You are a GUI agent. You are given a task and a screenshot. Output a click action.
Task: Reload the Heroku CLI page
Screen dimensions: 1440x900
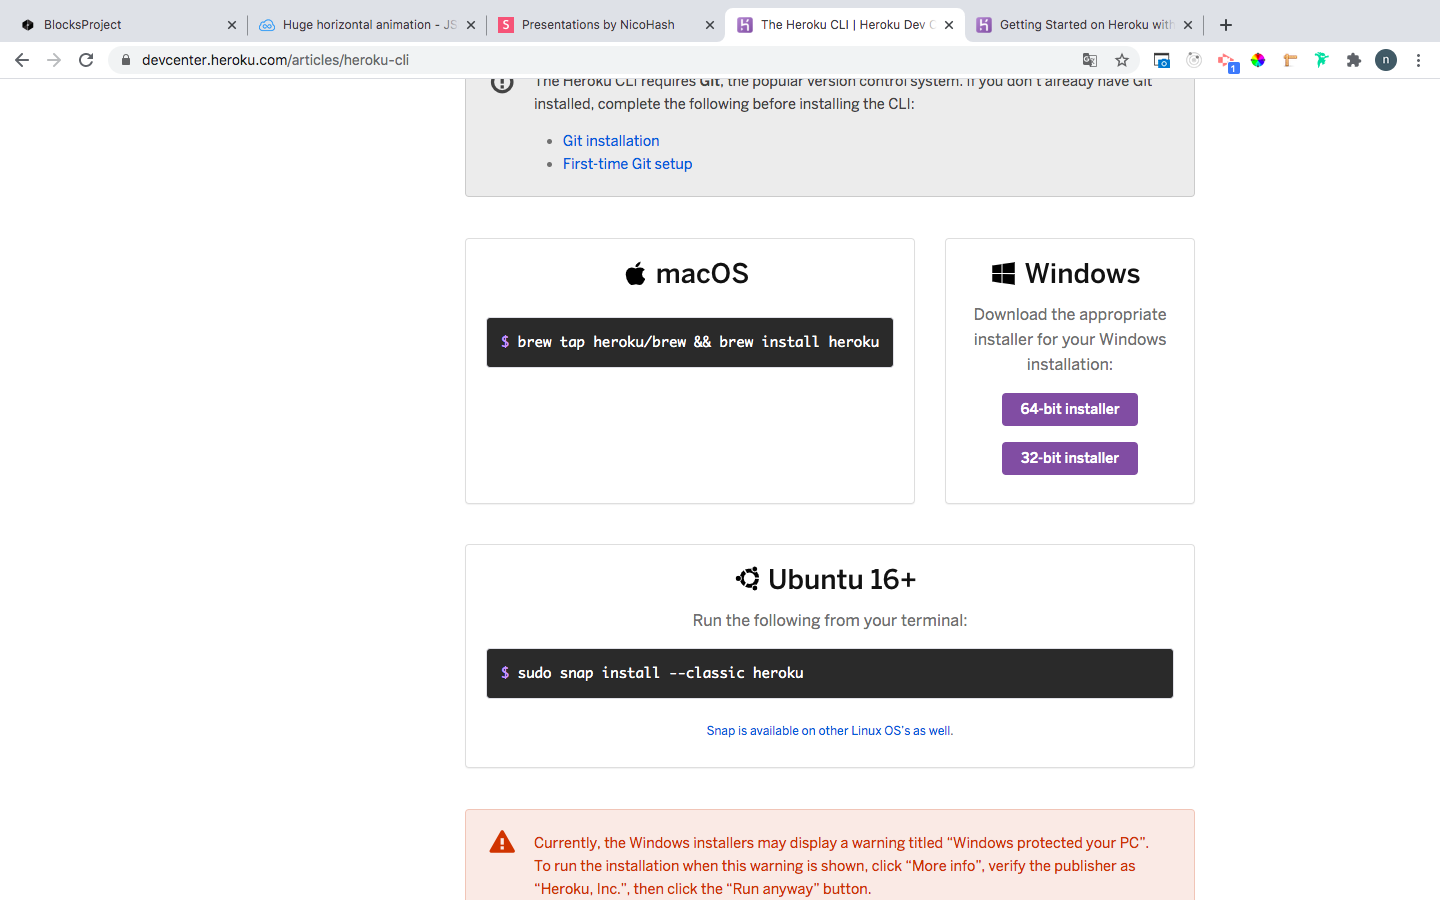coord(86,60)
